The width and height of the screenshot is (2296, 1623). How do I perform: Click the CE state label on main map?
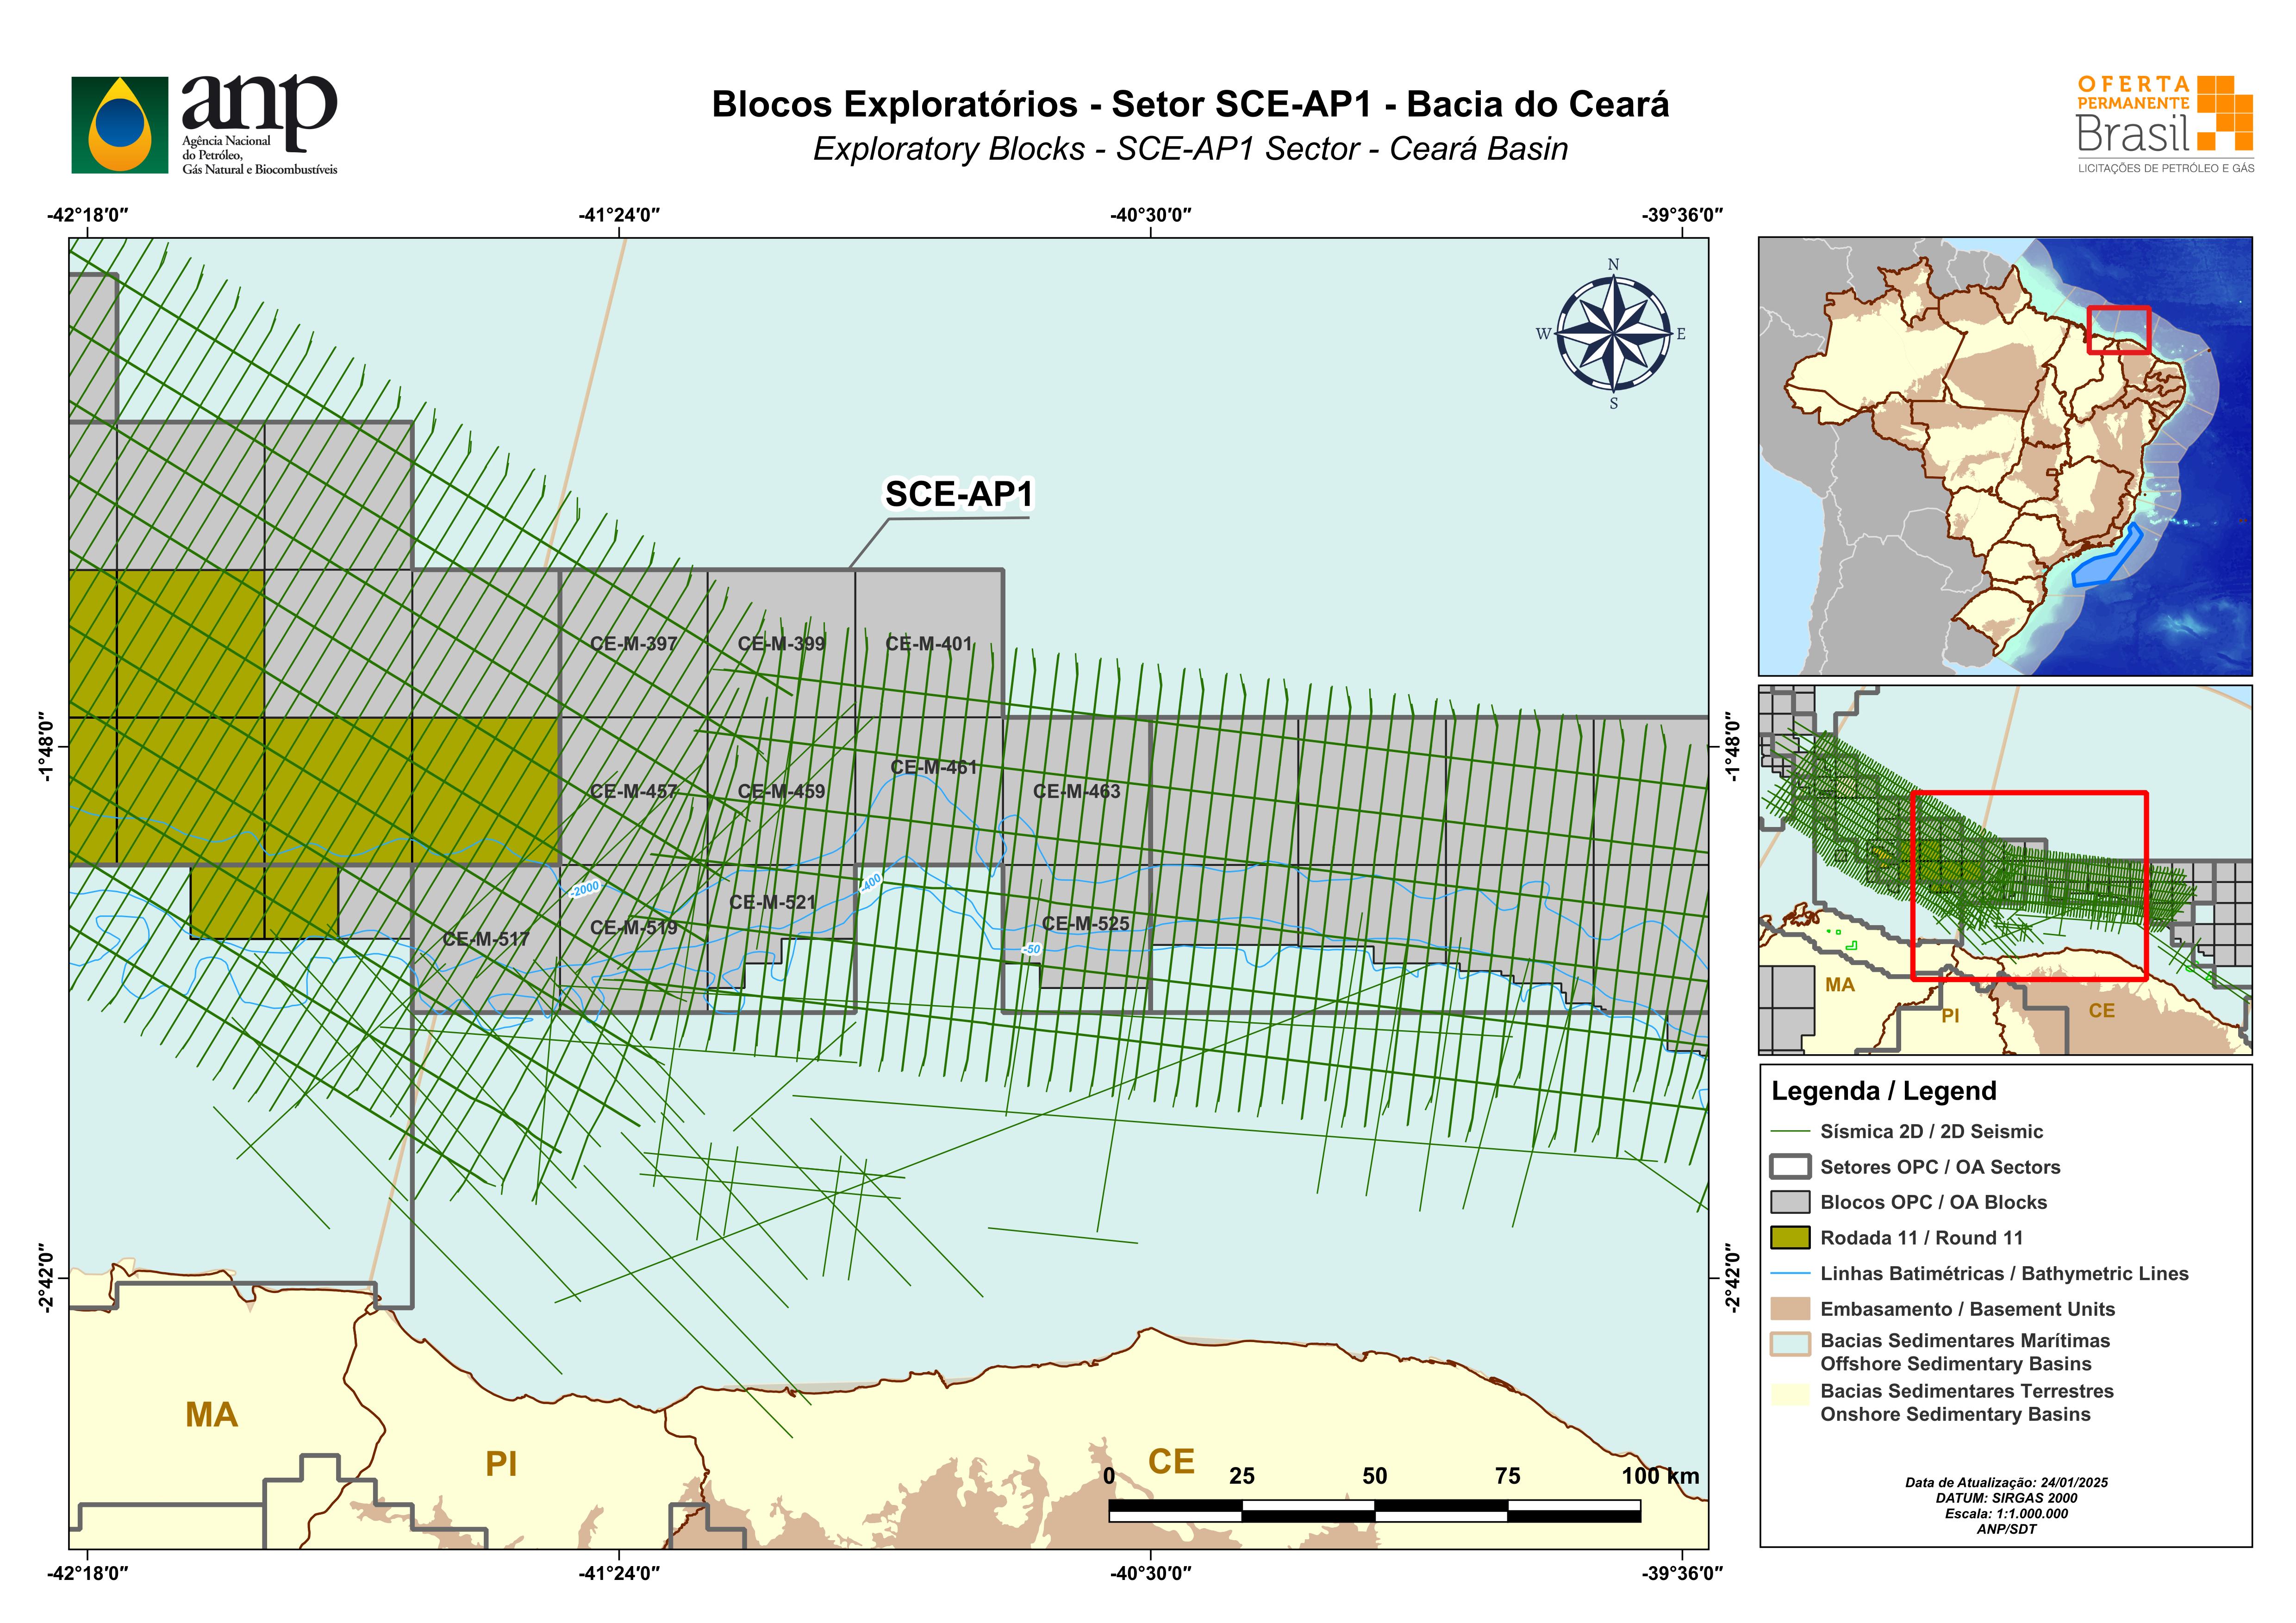1171,1461
